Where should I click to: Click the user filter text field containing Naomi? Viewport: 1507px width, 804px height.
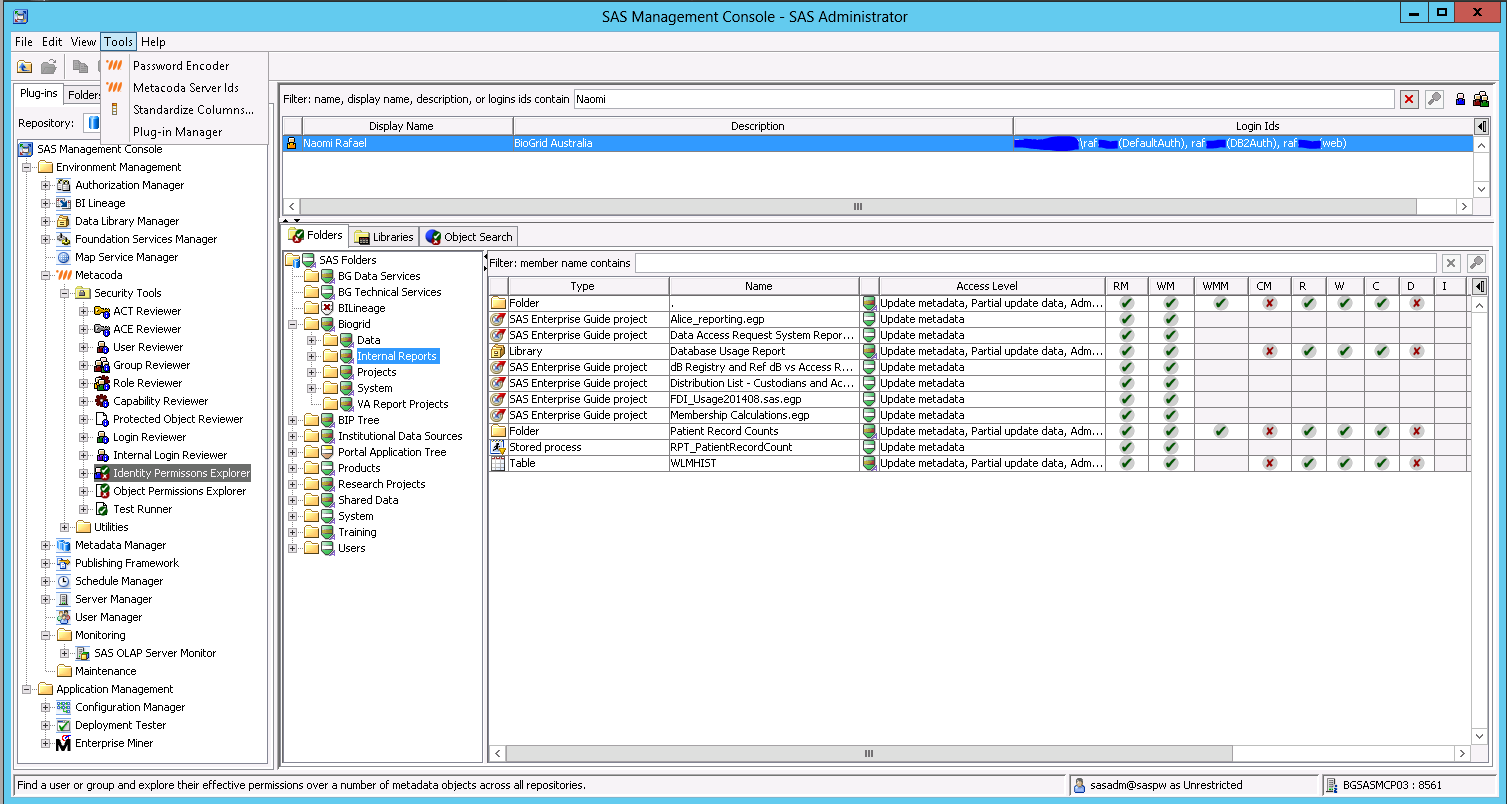(x=984, y=99)
